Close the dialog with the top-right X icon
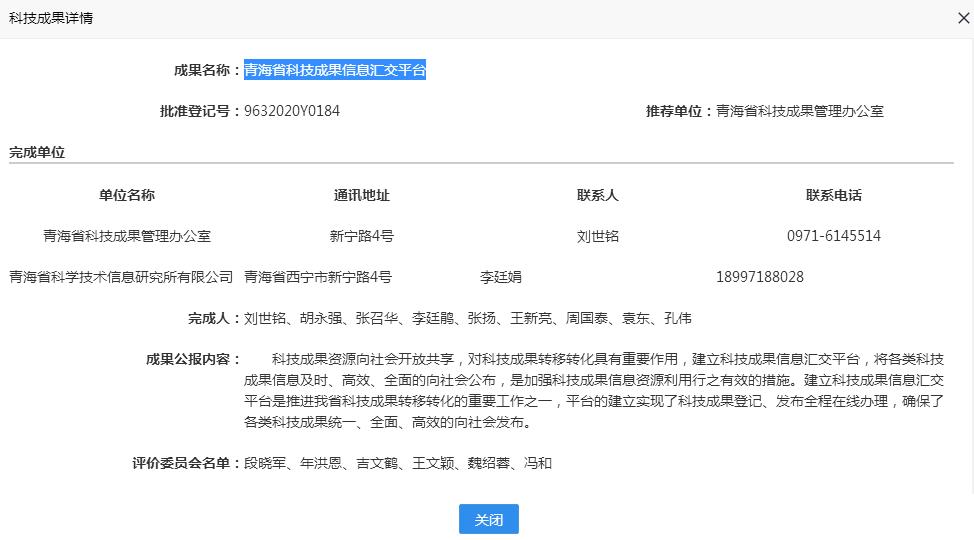974x540 pixels. pyautogui.click(x=963, y=18)
